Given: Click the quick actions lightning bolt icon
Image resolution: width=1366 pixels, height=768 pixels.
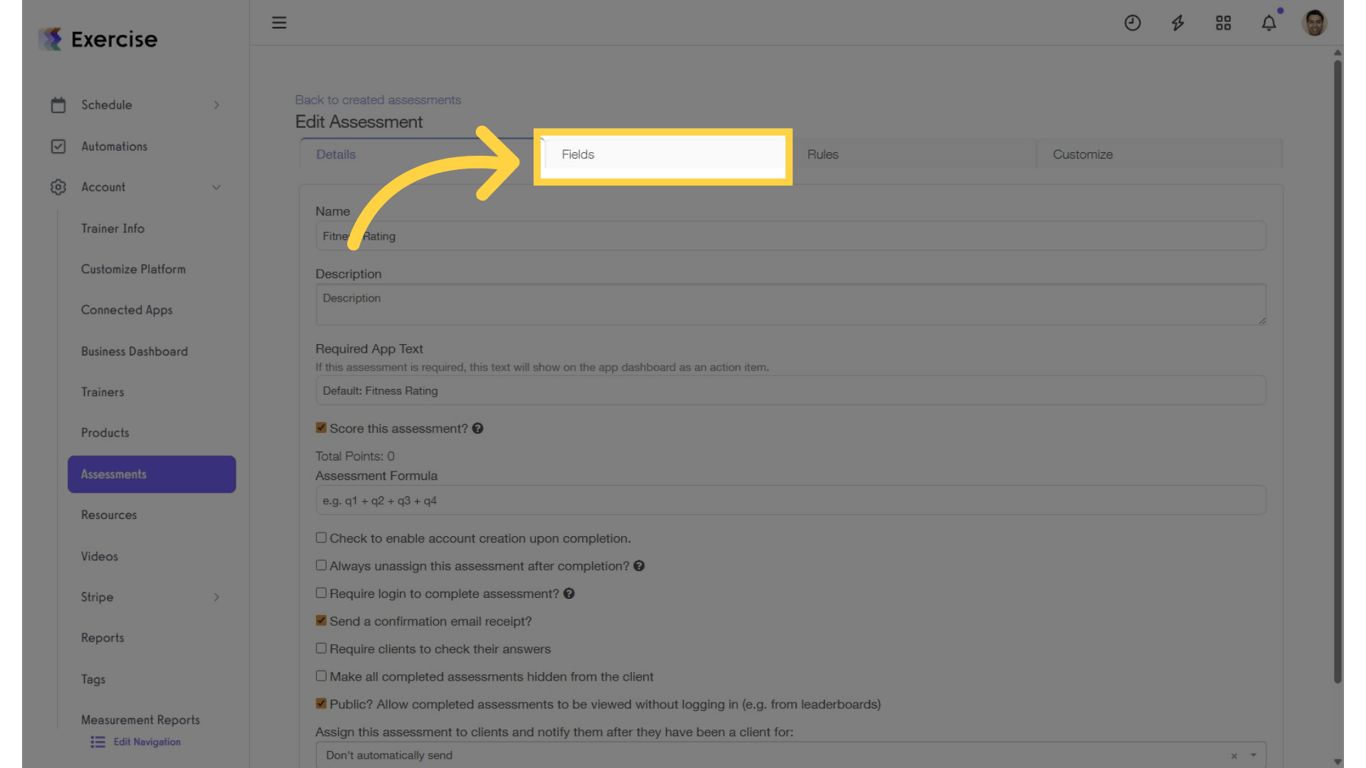Looking at the screenshot, I should pos(1177,22).
